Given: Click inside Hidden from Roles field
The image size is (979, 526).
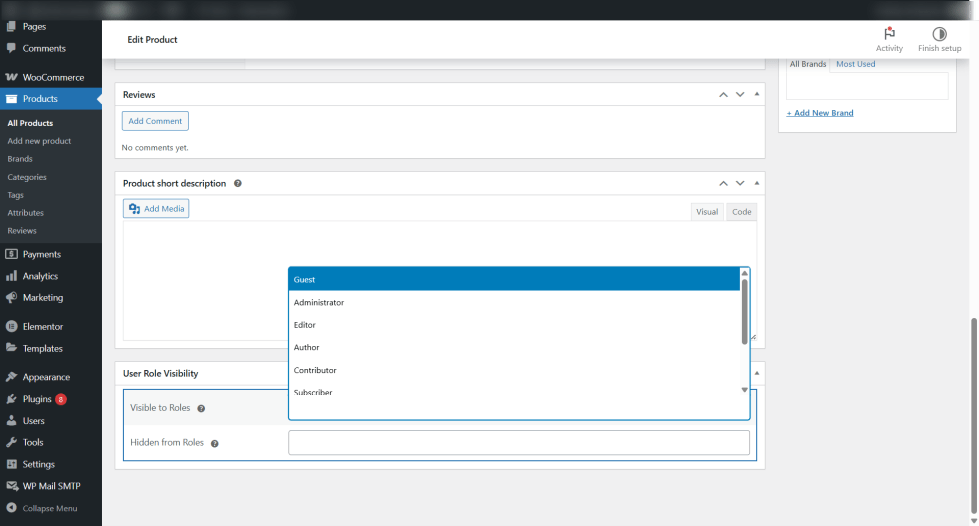Looking at the screenshot, I should (x=519, y=442).
